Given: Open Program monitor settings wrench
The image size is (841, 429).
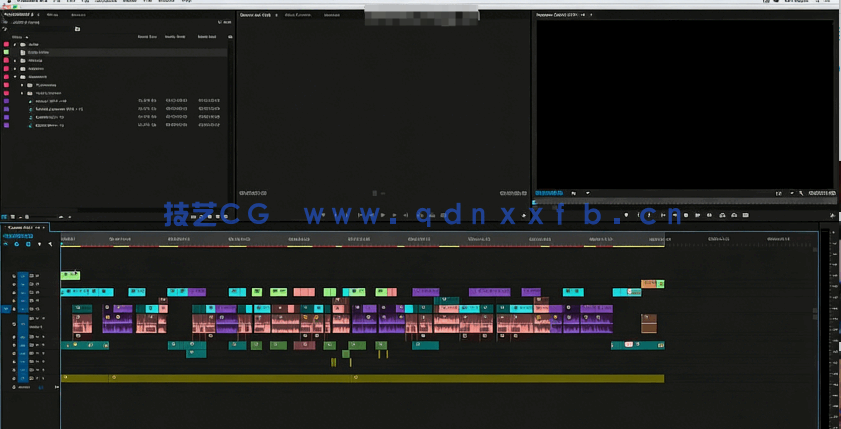Looking at the screenshot, I should point(801,193).
